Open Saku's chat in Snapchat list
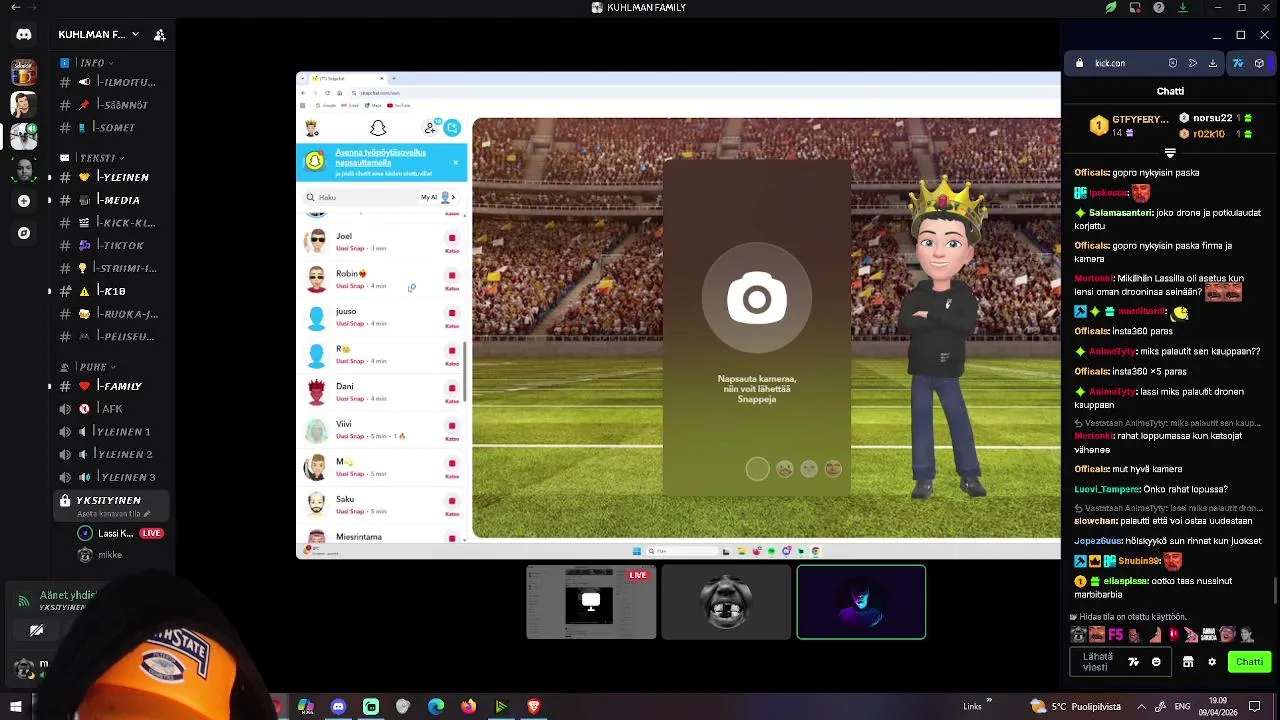The image size is (1280, 720). (x=381, y=505)
